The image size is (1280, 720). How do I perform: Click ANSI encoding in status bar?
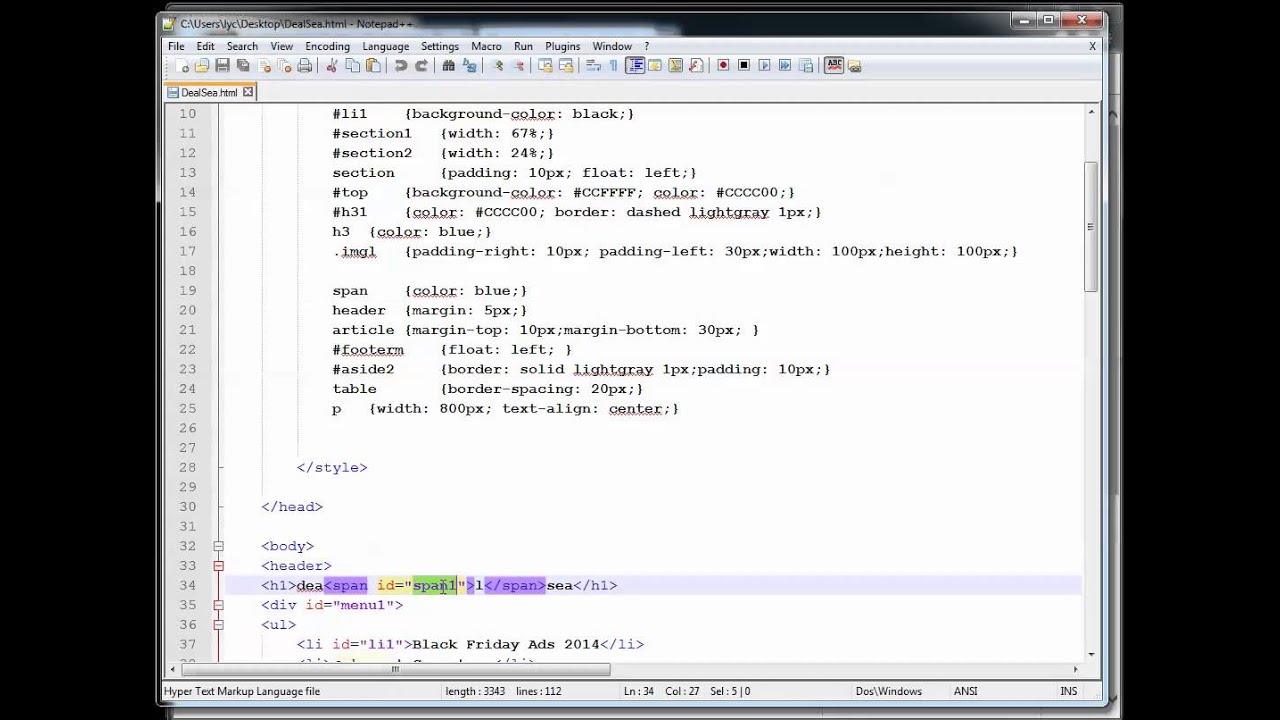[x=965, y=691]
